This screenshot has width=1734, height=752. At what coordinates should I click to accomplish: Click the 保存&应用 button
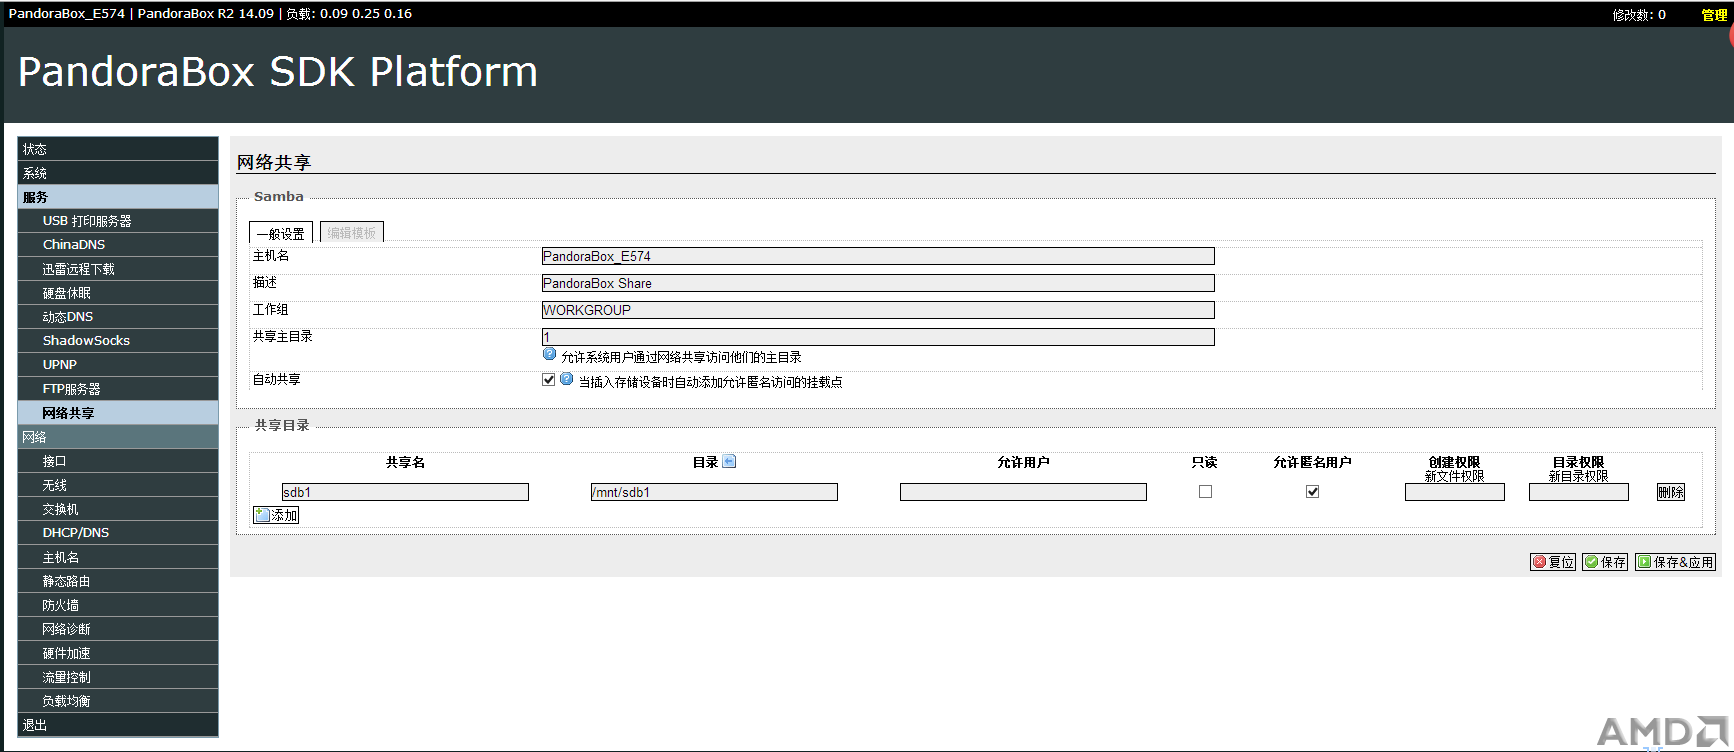tap(1675, 562)
